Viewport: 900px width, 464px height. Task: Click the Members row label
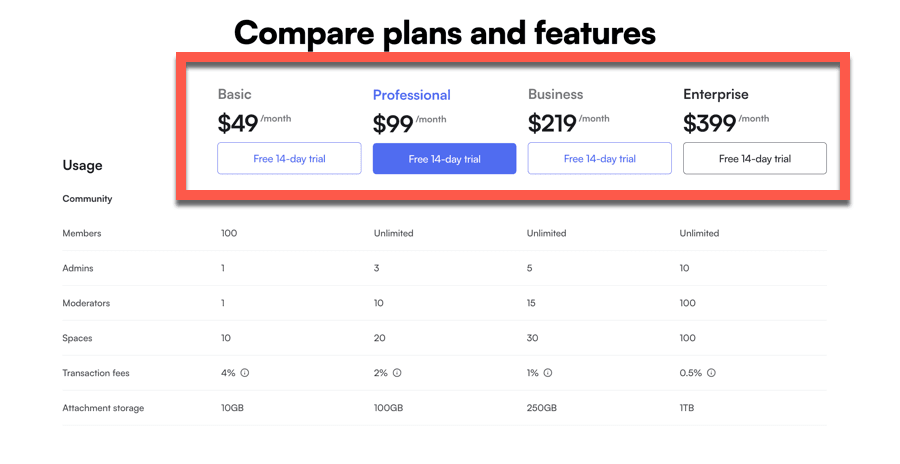[x=82, y=233]
